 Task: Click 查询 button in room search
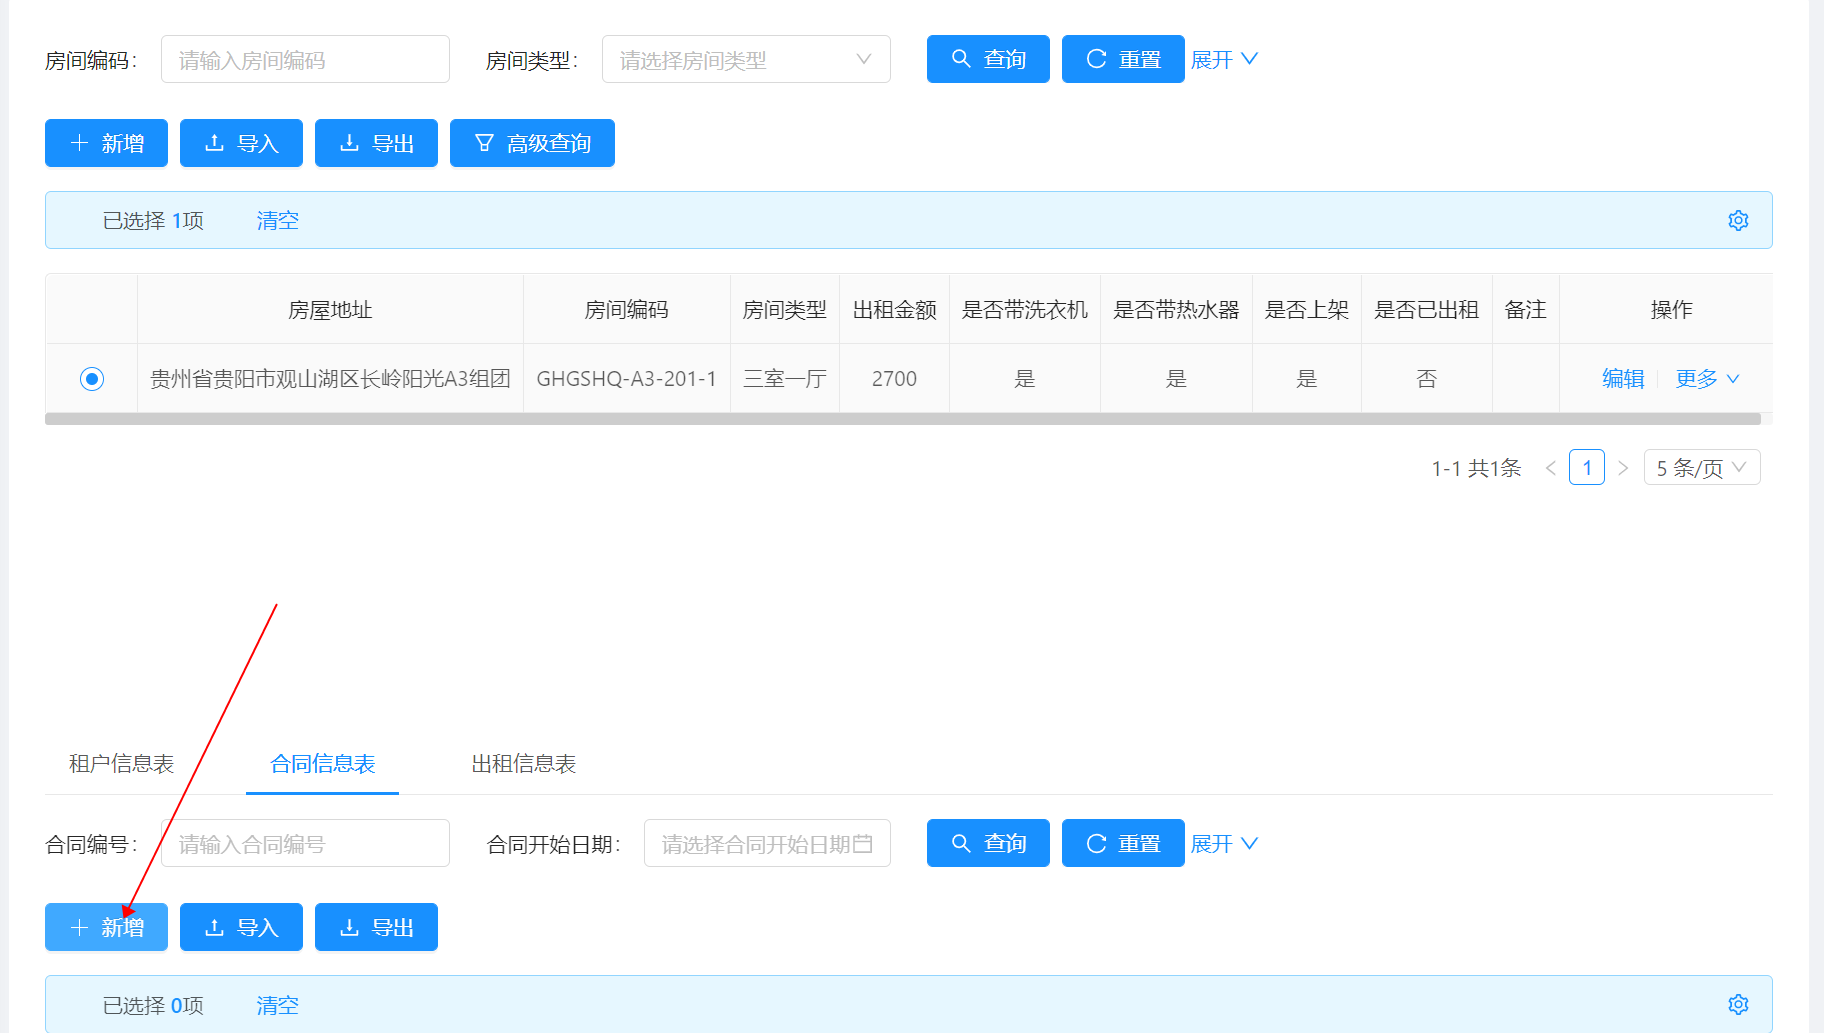coord(988,59)
